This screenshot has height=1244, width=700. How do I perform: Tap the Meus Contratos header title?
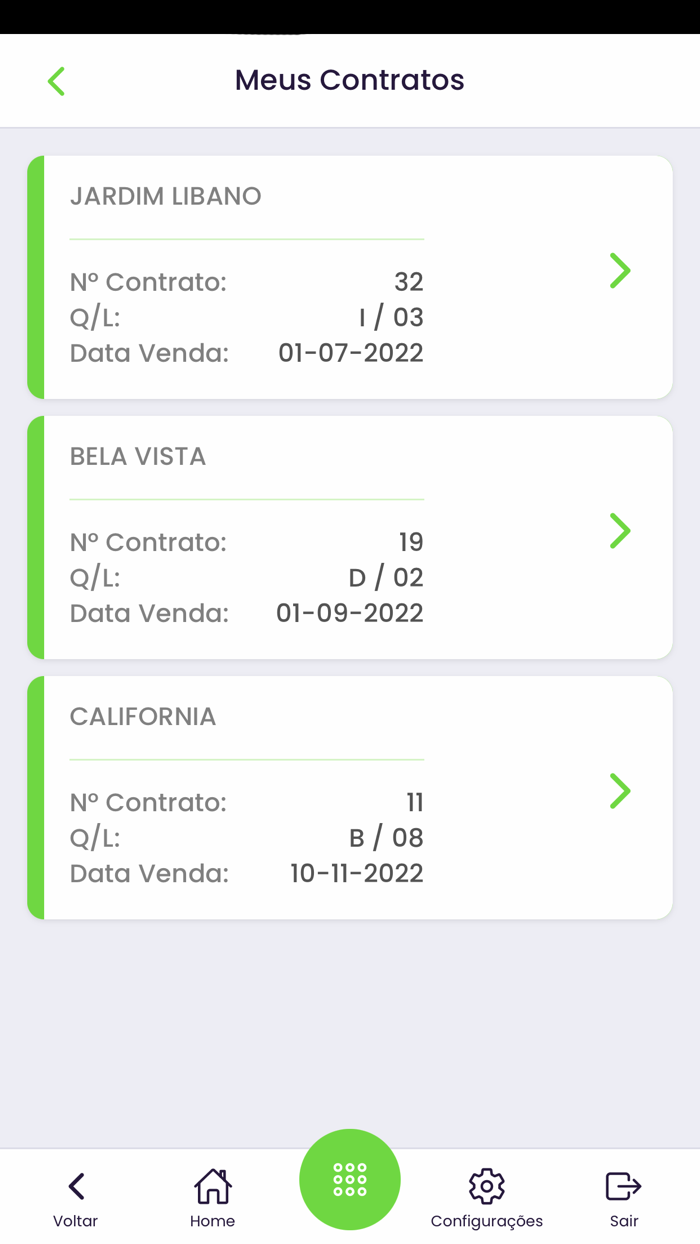350,80
